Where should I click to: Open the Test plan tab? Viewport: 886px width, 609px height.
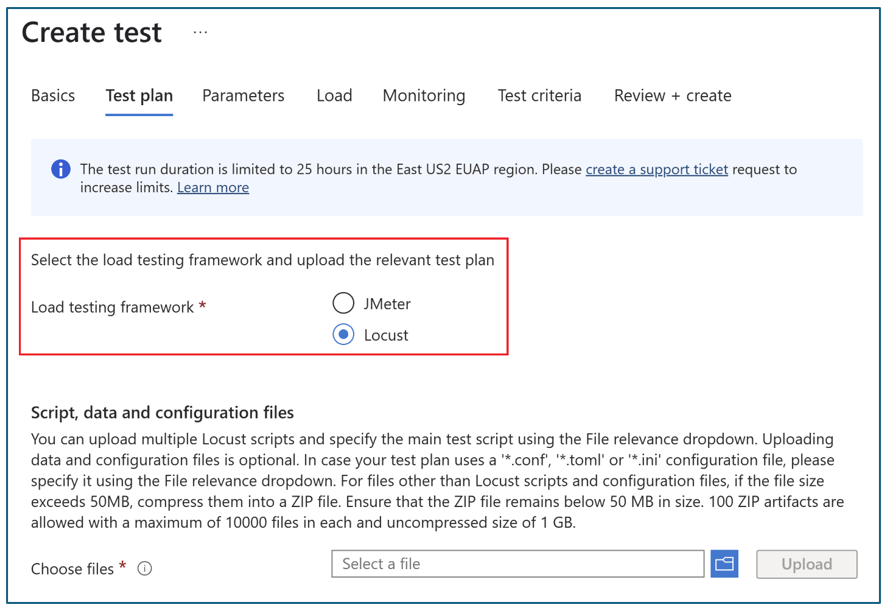click(139, 95)
